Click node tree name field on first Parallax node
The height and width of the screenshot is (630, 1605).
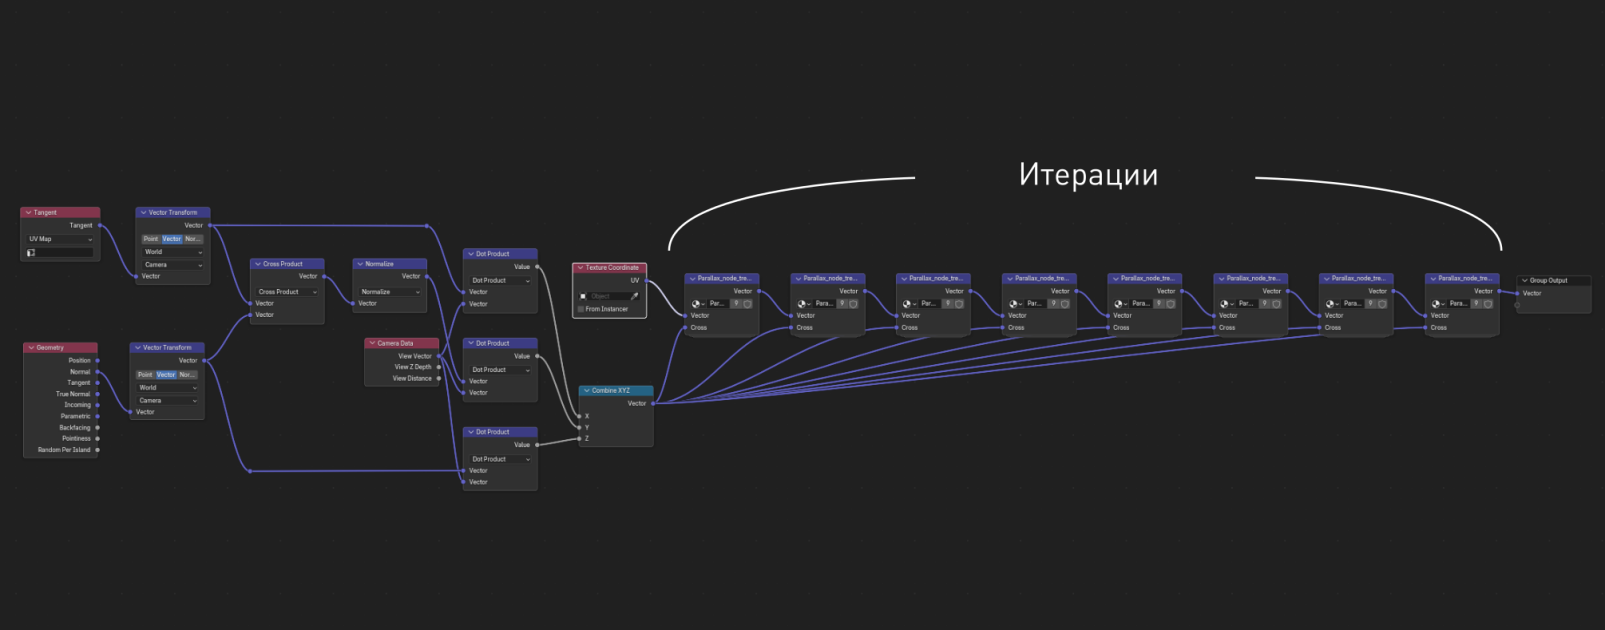click(x=718, y=303)
